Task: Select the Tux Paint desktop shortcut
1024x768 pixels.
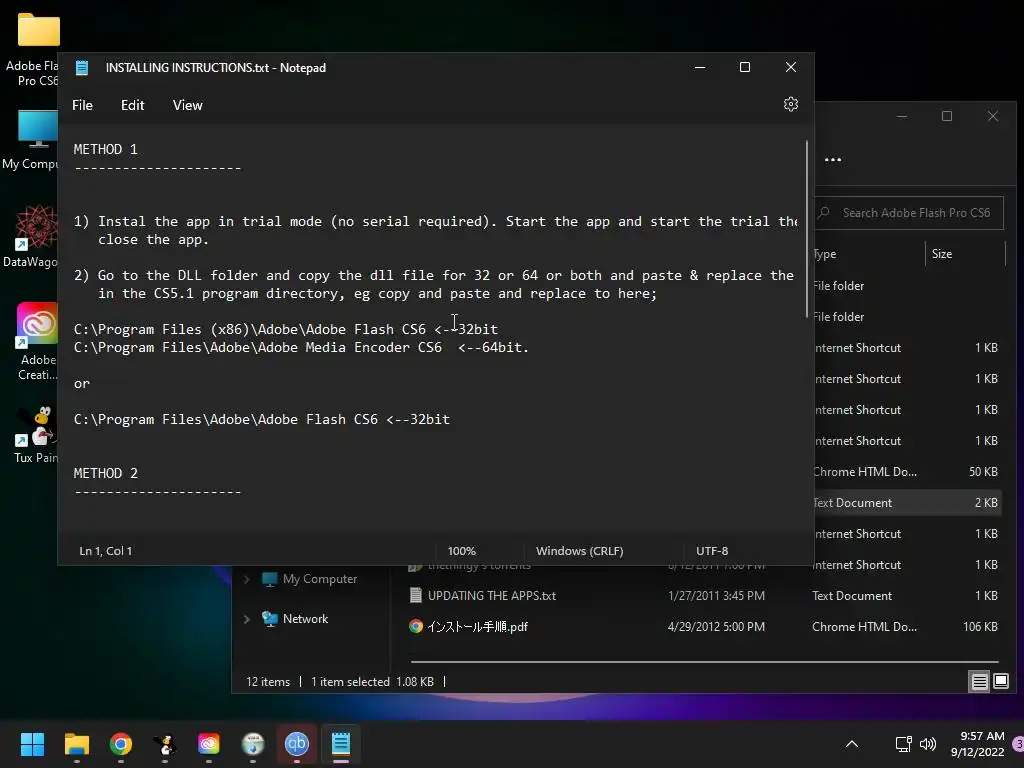Action: pos(36,434)
